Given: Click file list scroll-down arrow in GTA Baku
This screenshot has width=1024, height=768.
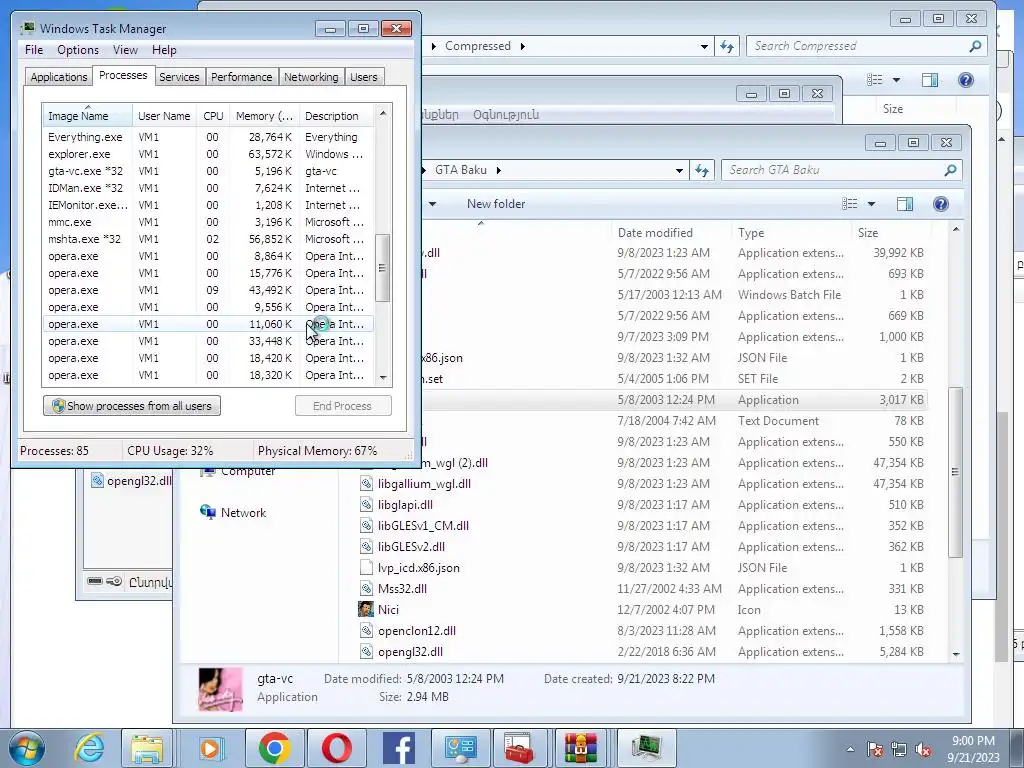Looking at the screenshot, I should 956,654.
